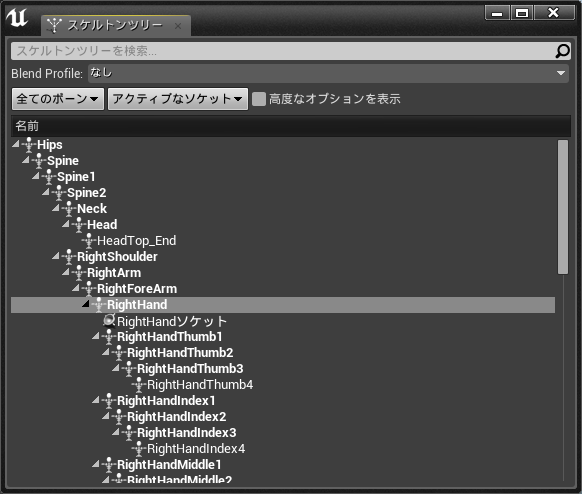Screen dimensions: 582x494
Task: Click the bone icon beside RightHandThumb3
Action: (129, 369)
